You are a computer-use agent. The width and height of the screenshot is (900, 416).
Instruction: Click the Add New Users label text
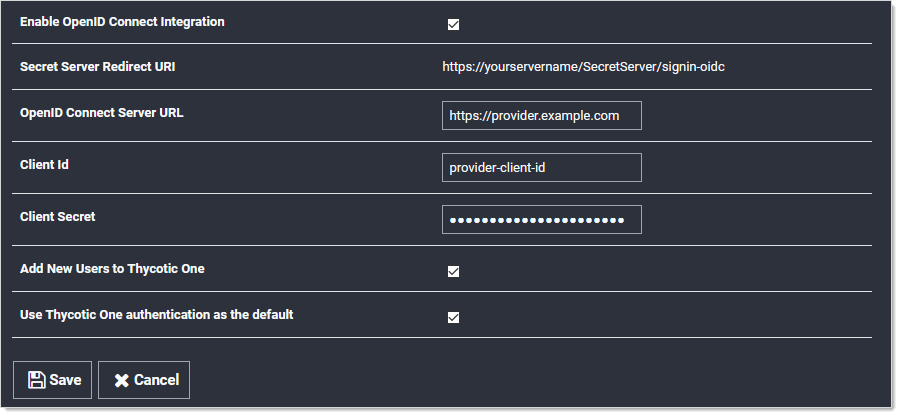click(x=112, y=269)
